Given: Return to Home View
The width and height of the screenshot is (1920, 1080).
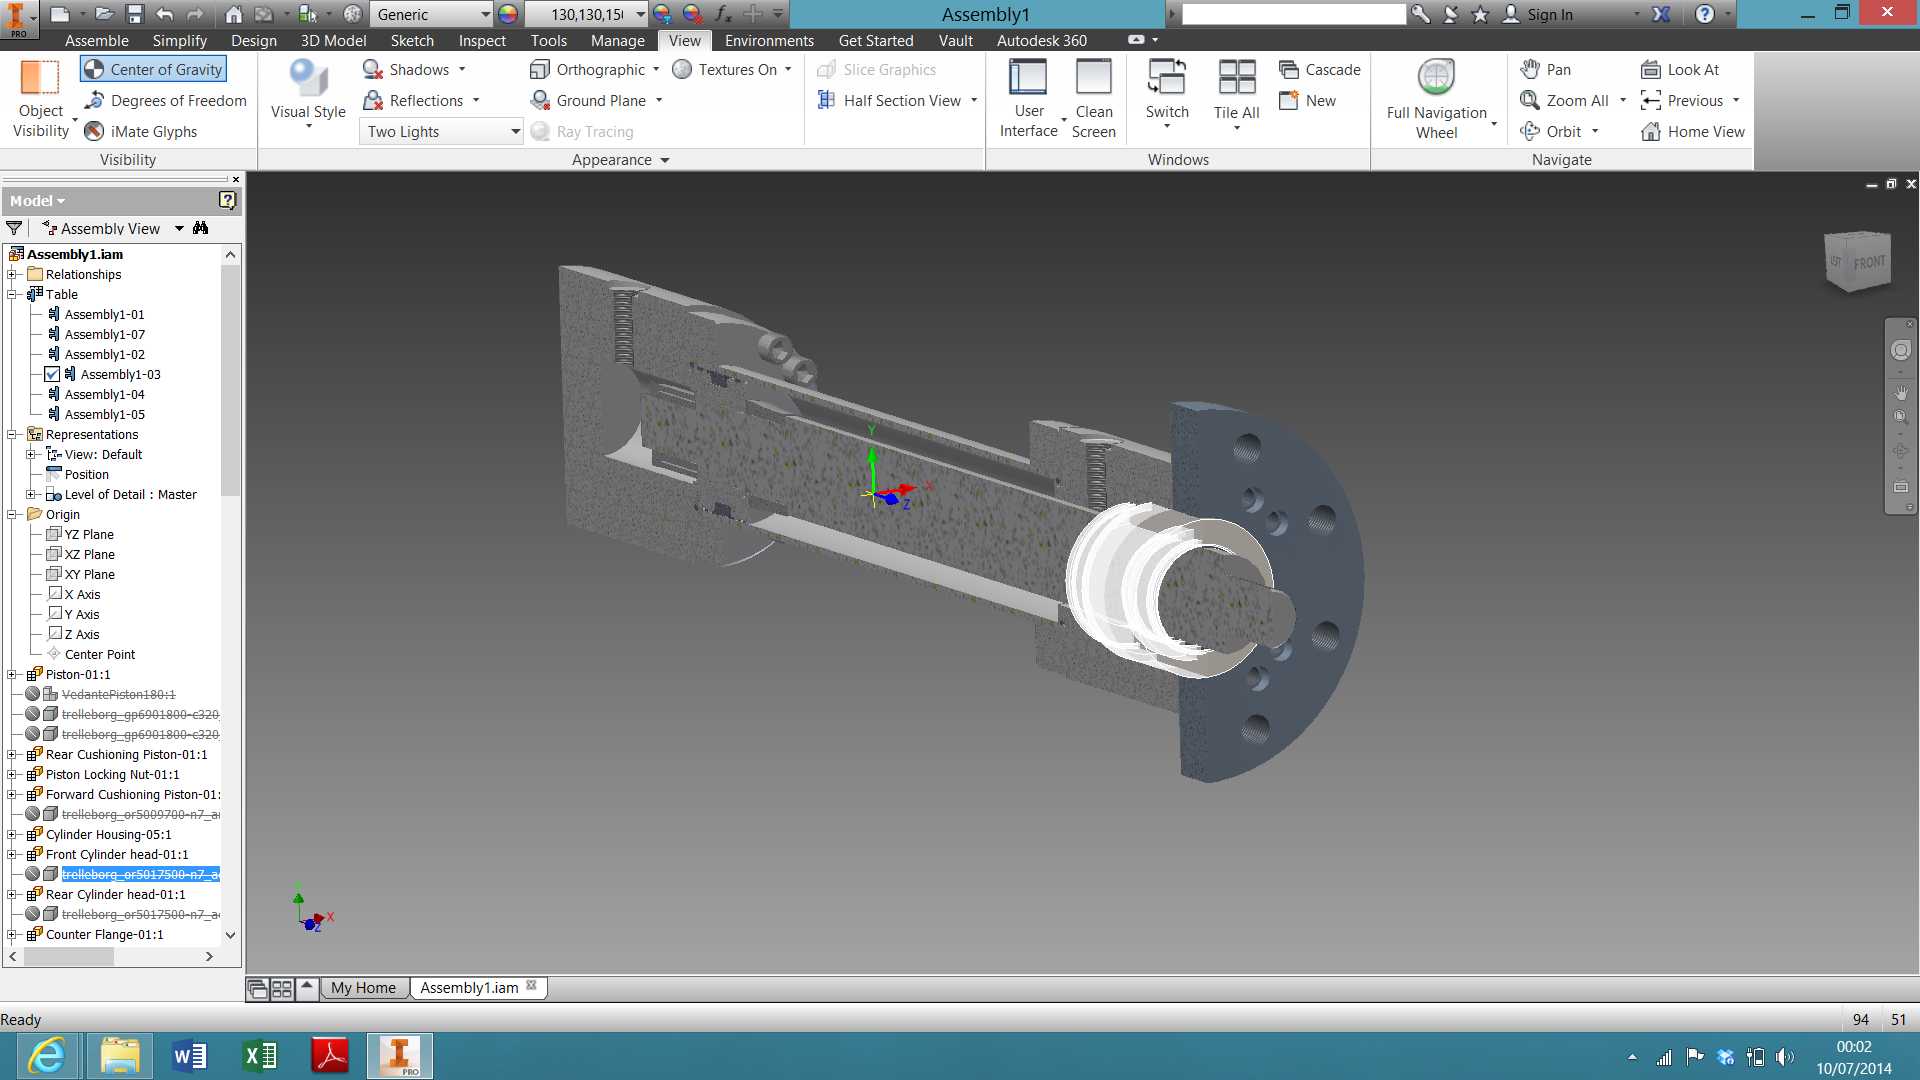Looking at the screenshot, I should pos(1693,131).
